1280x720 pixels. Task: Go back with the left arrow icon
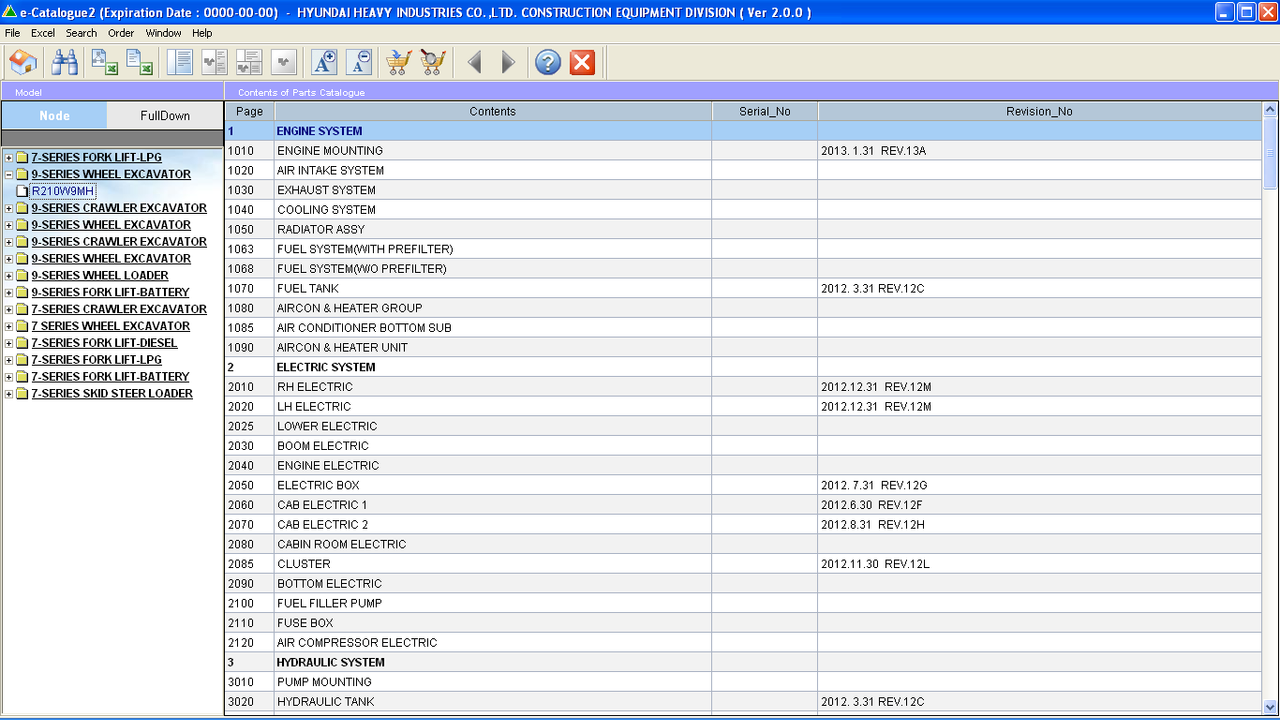click(474, 63)
